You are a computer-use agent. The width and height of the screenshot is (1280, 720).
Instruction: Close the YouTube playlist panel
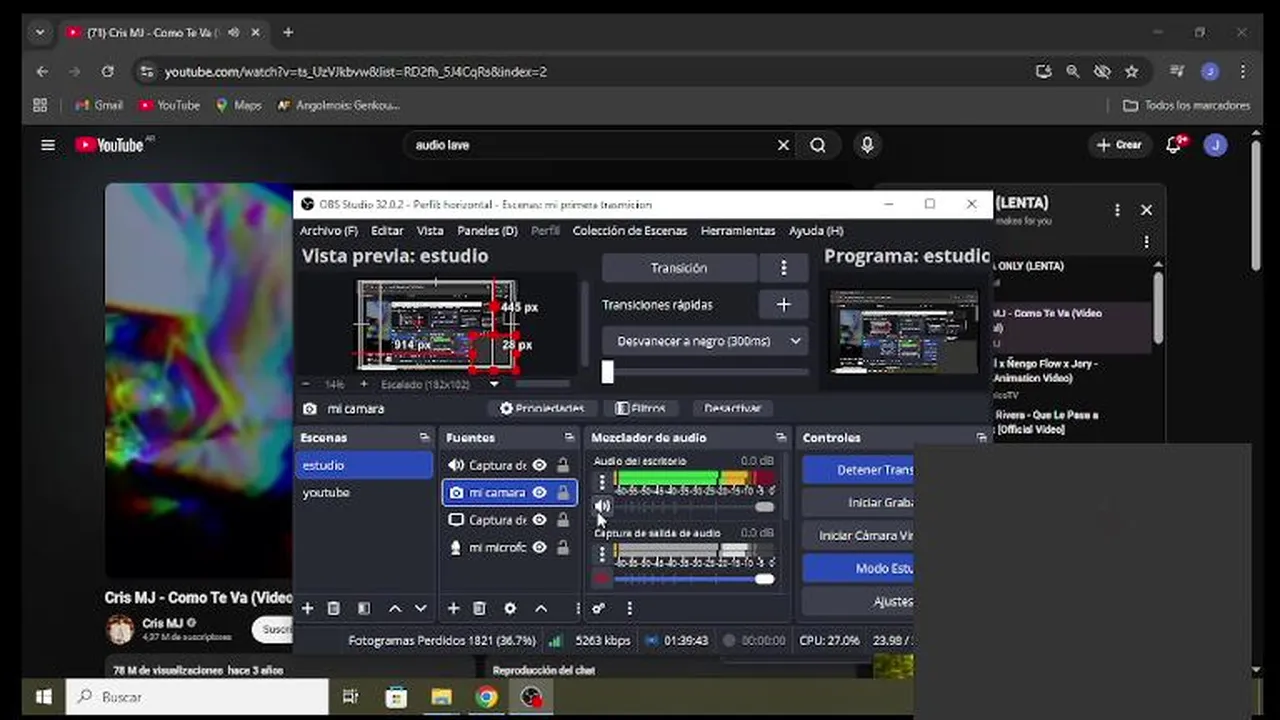coord(1146,210)
